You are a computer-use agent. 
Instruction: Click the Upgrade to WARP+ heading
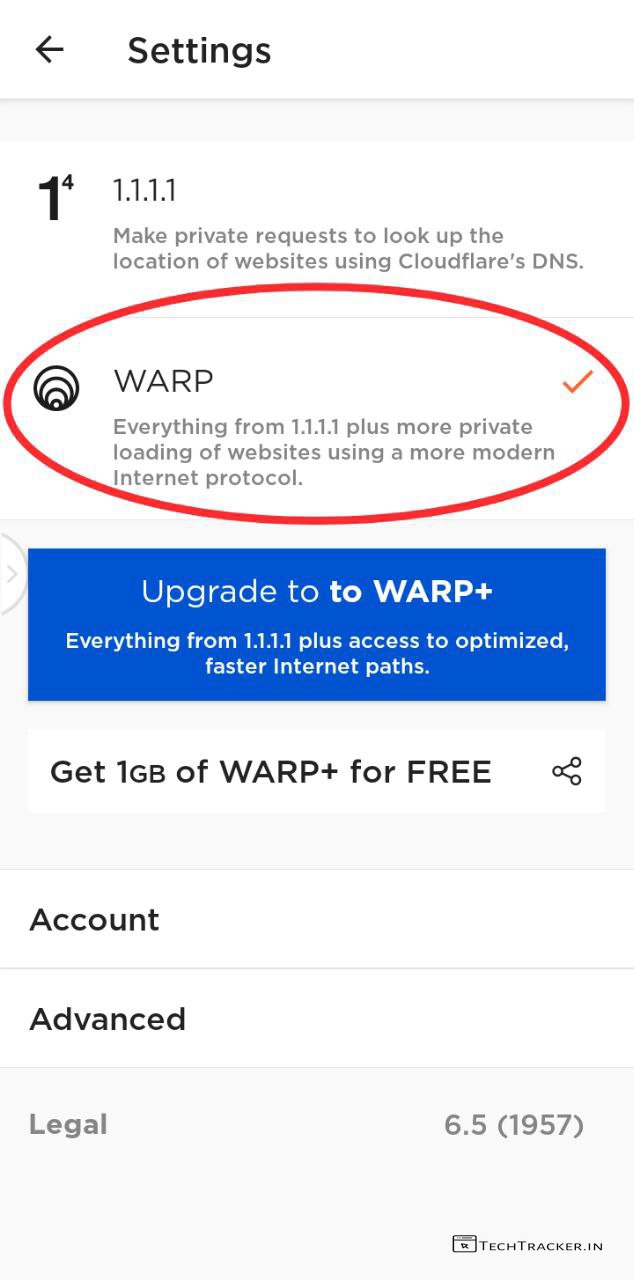pos(317,591)
